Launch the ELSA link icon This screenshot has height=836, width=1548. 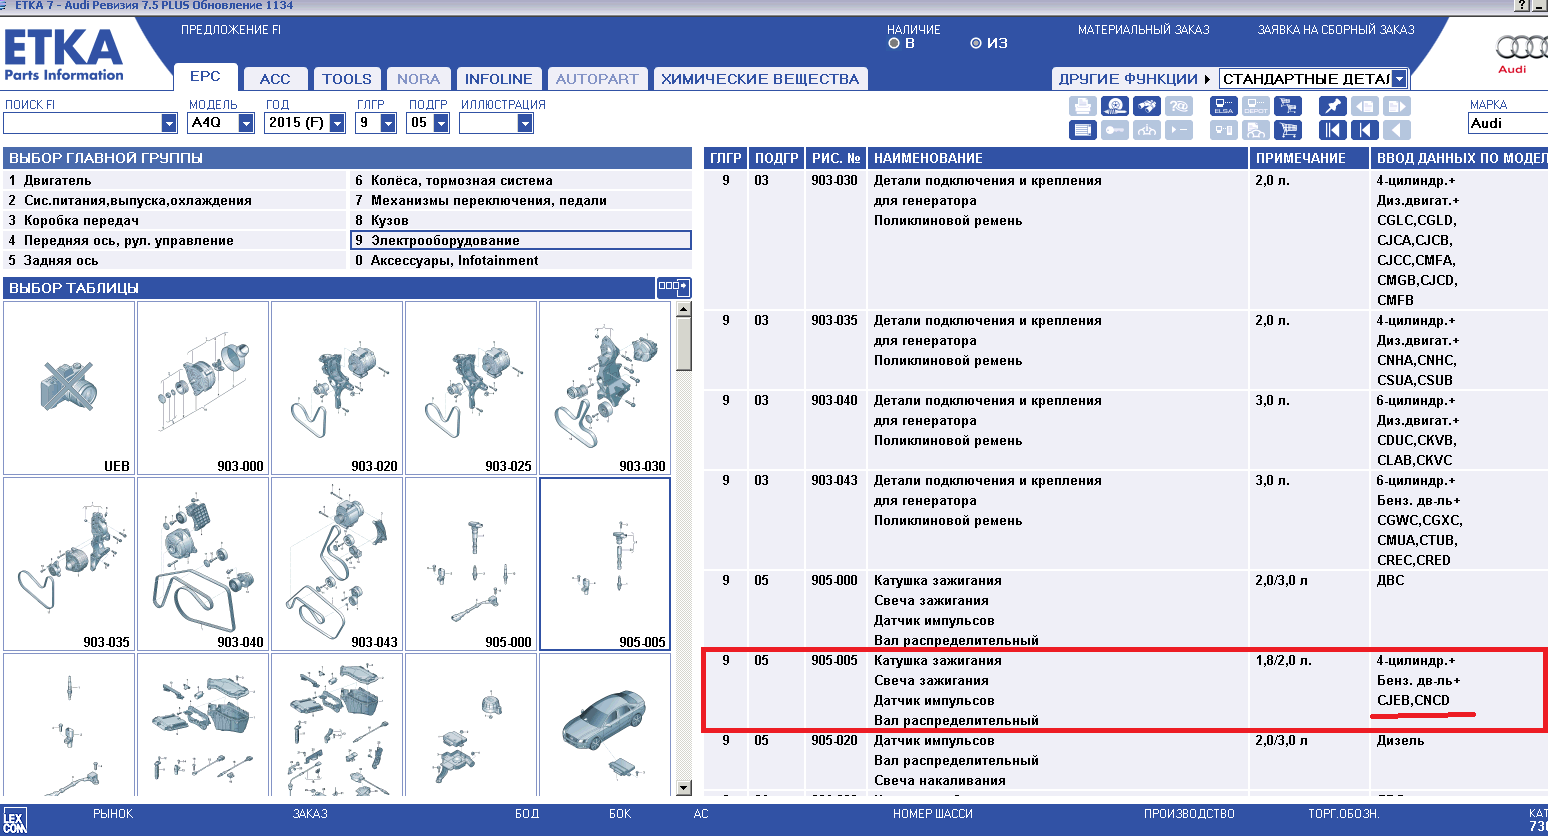(x=1224, y=106)
